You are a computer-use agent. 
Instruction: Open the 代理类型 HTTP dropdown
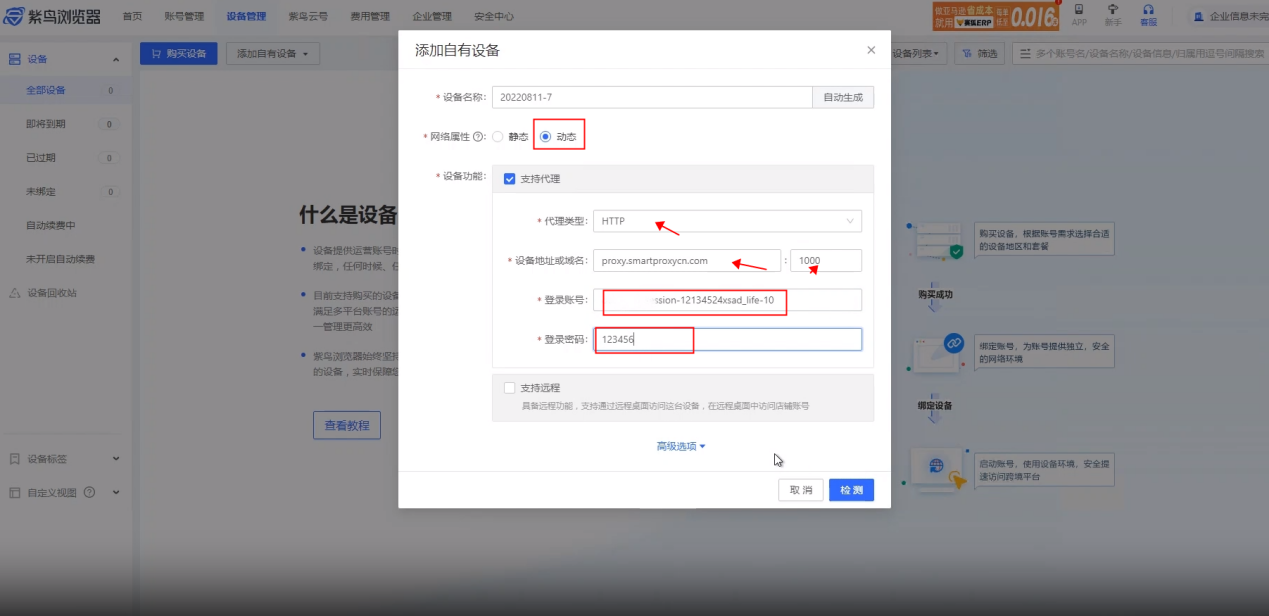tap(727, 221)
